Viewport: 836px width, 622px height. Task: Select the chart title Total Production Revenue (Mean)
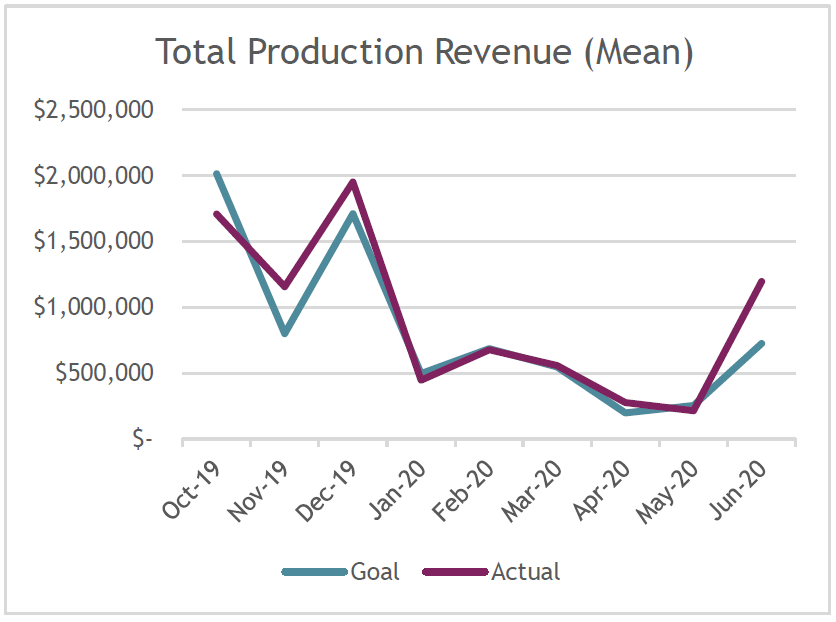coord(424,52)
